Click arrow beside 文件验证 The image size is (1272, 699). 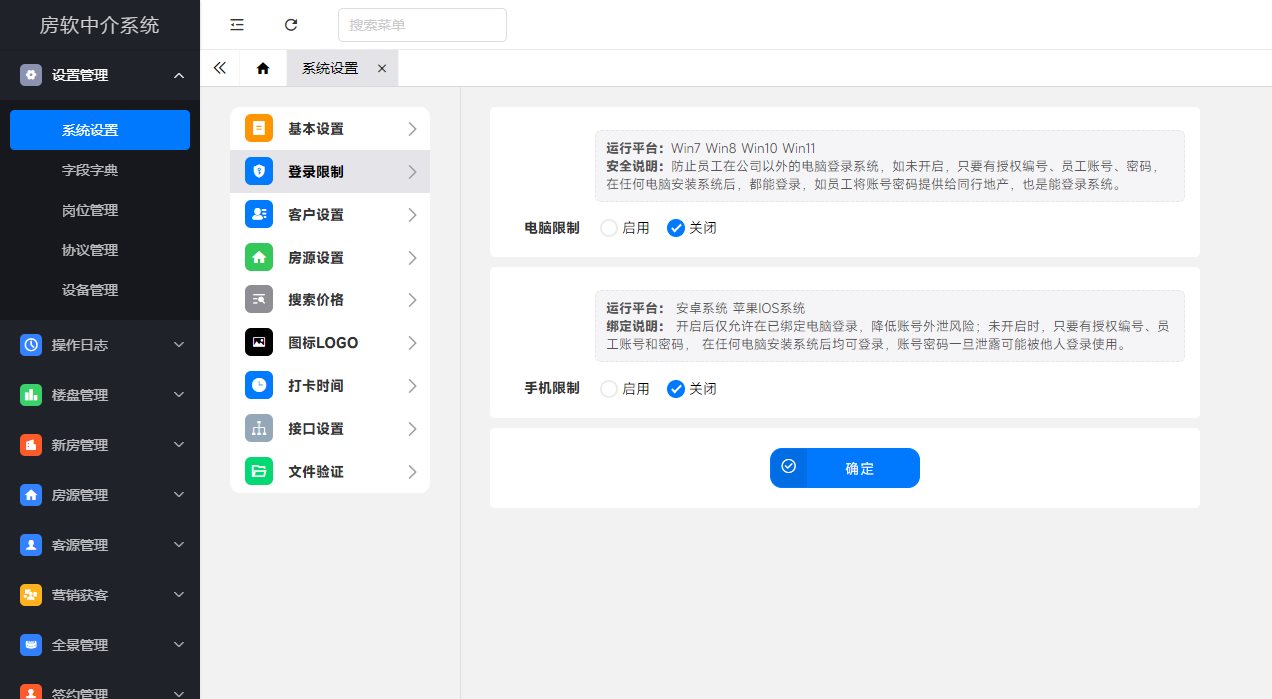point(412,471)
